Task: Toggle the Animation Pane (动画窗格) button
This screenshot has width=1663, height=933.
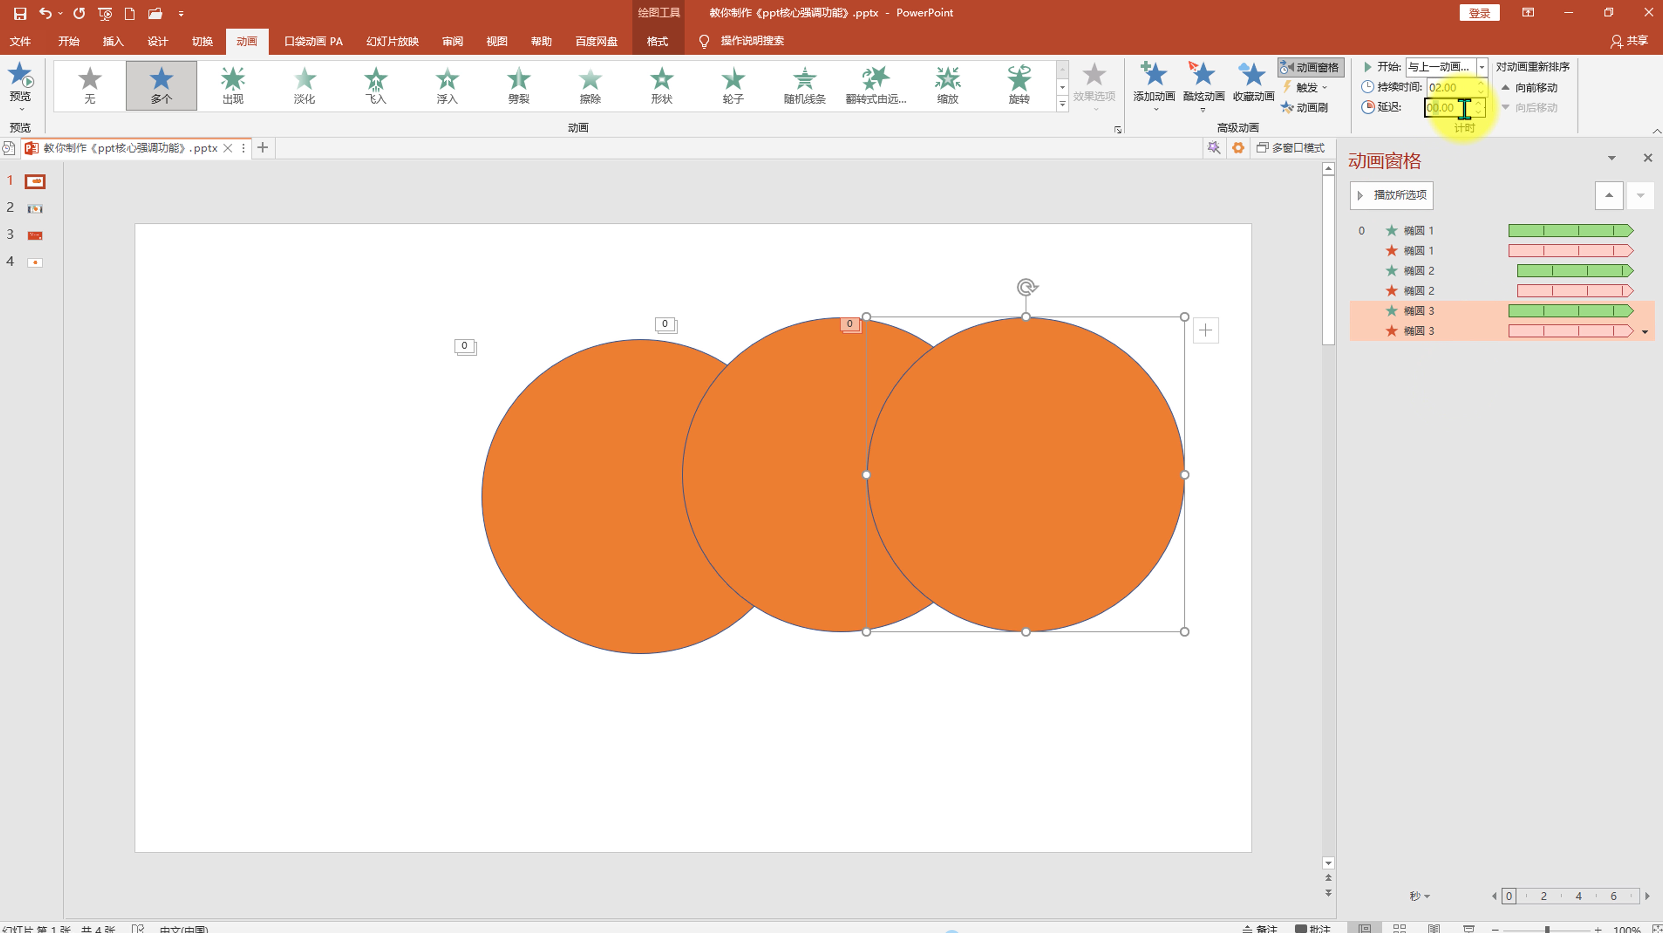Action: click(1310, 67)
